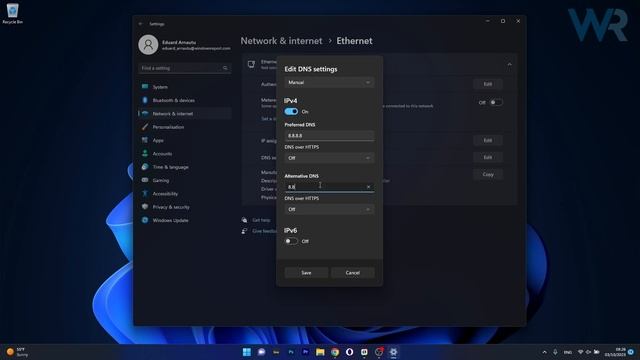Open Privacy & security settings
The width and height of the screenshot is (640, 360).
pyautogui.click(x=185, y=207)
